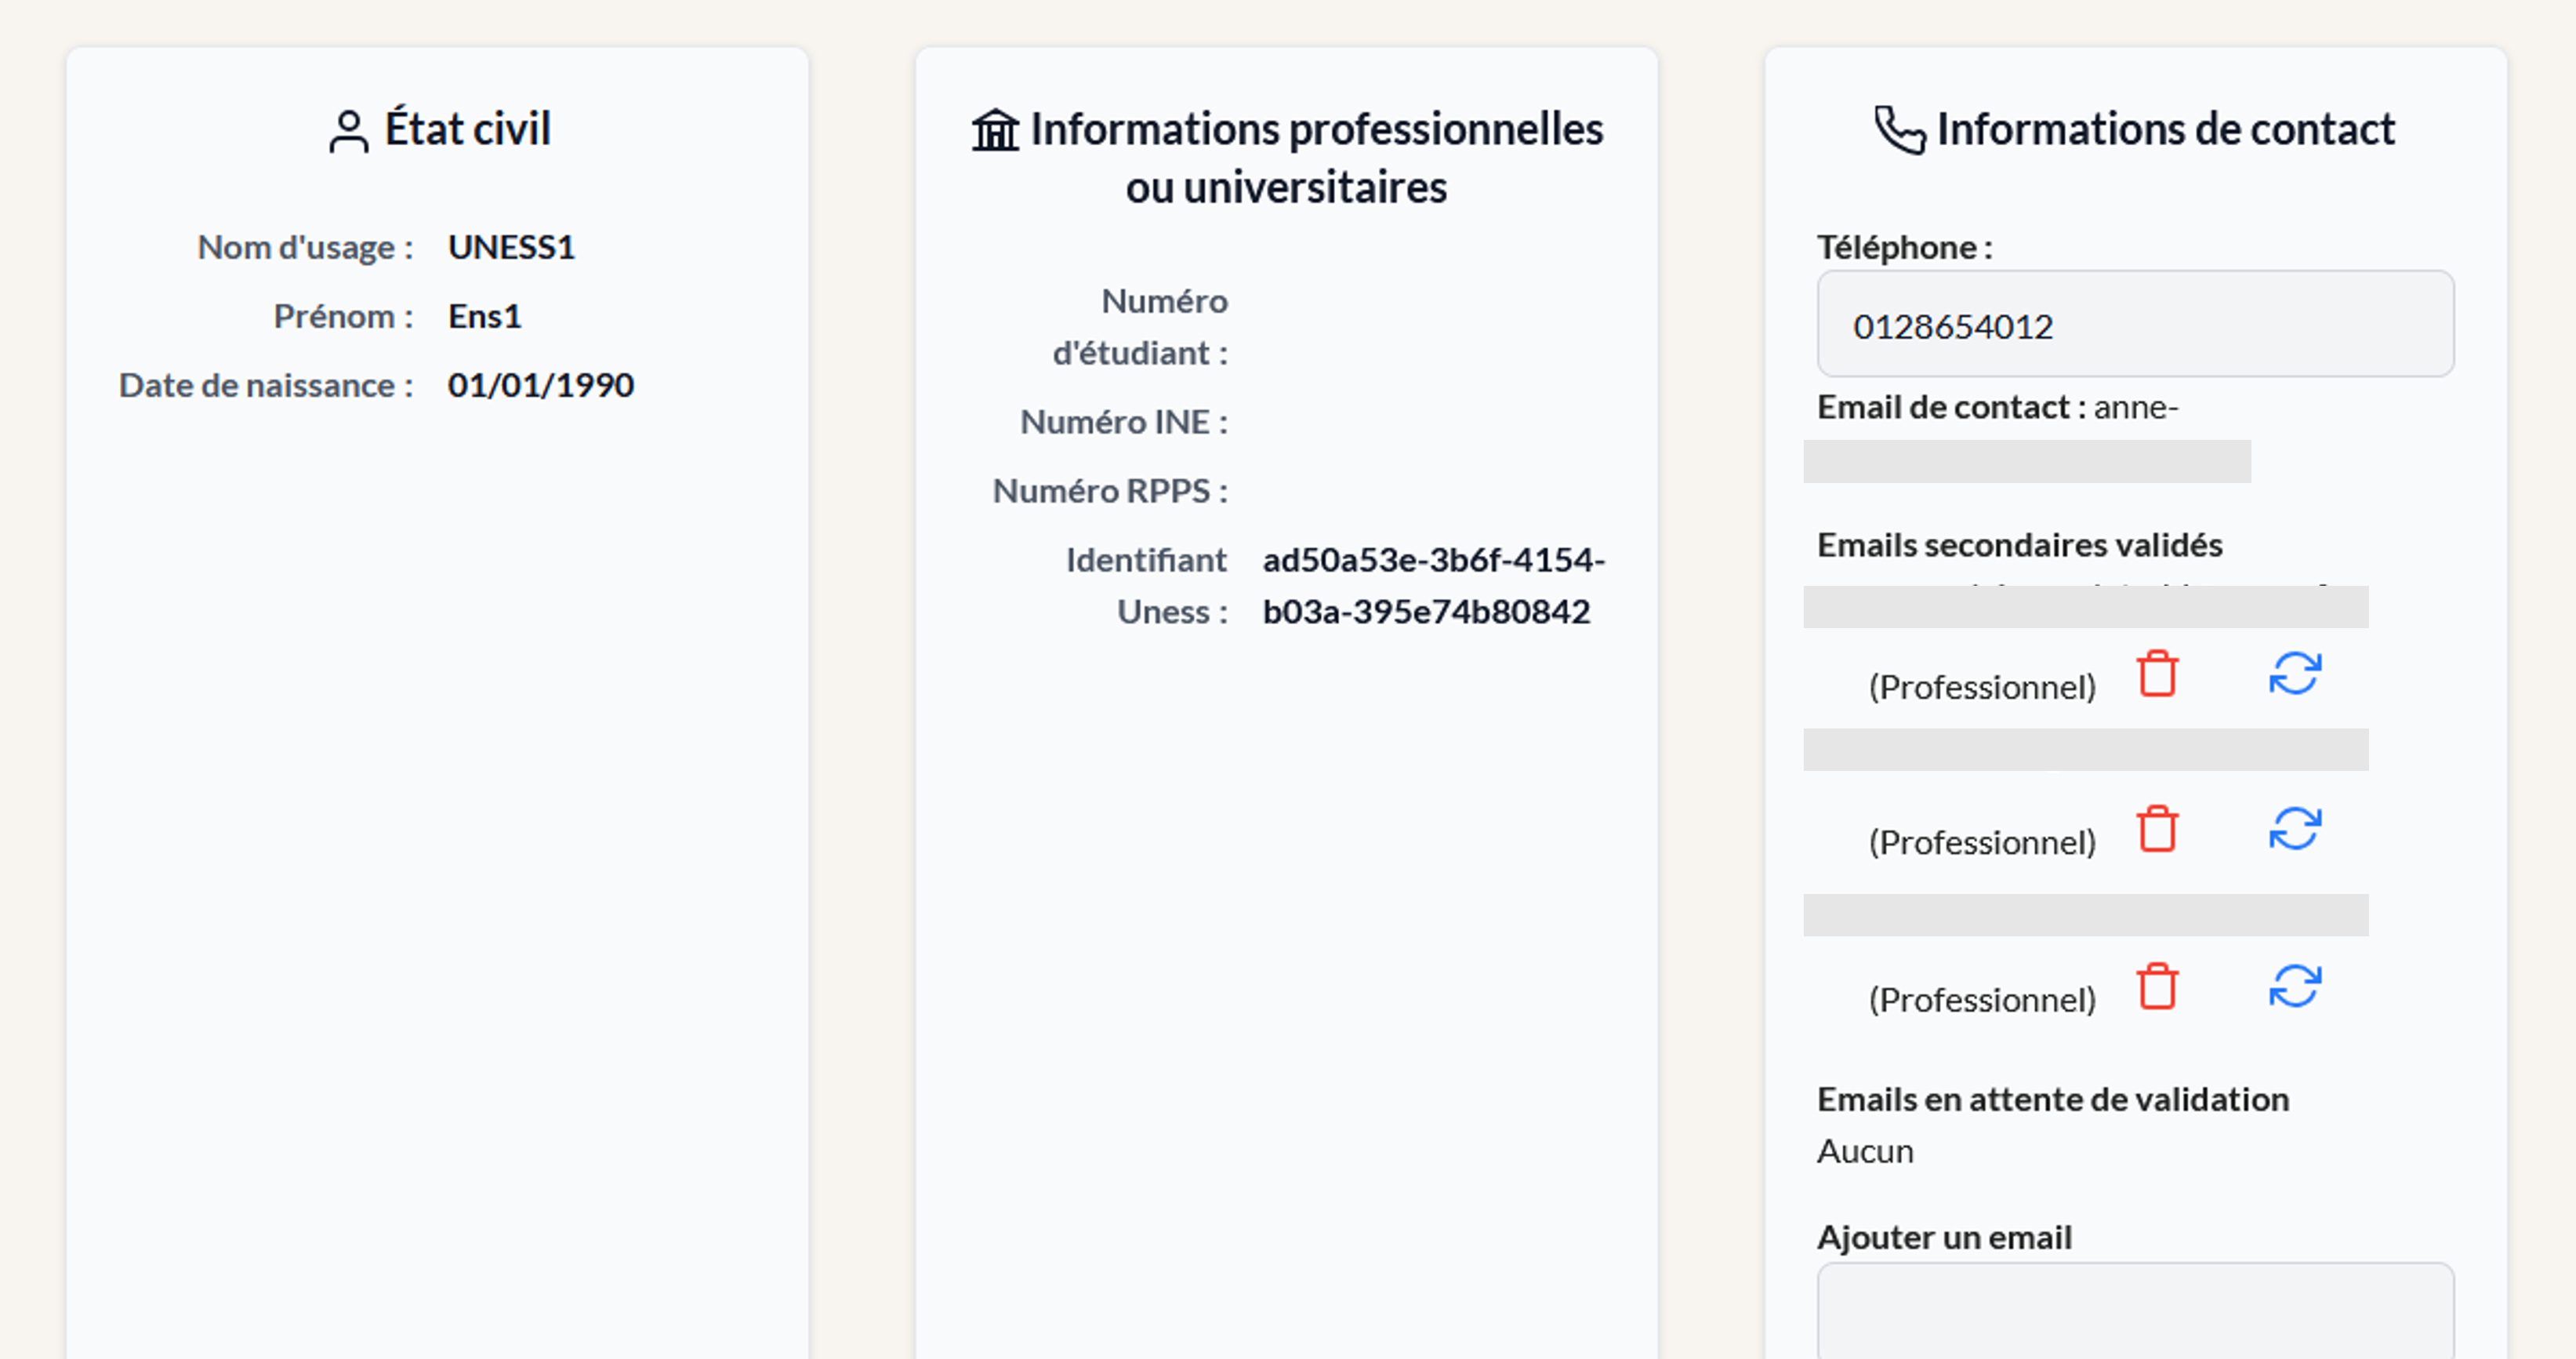Click refresh icon for second professional email

2295,828
